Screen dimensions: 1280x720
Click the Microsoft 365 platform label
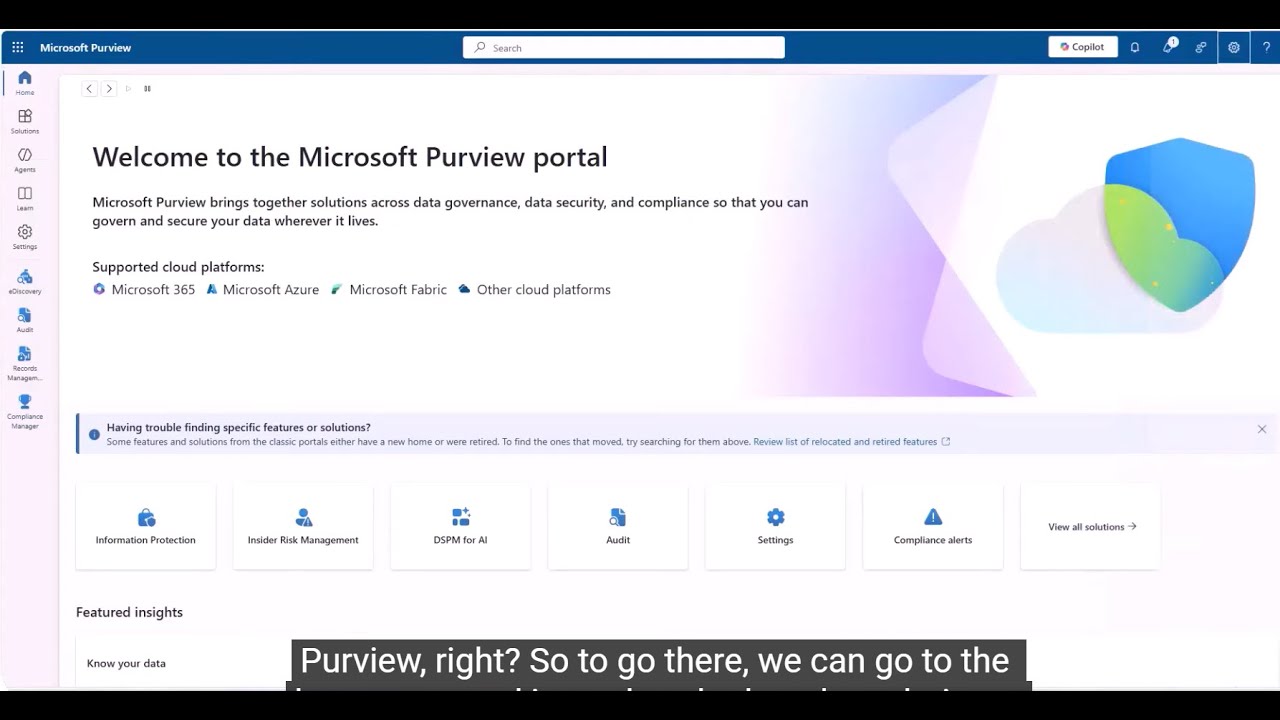pyautogui.click(x=153, y=290)
